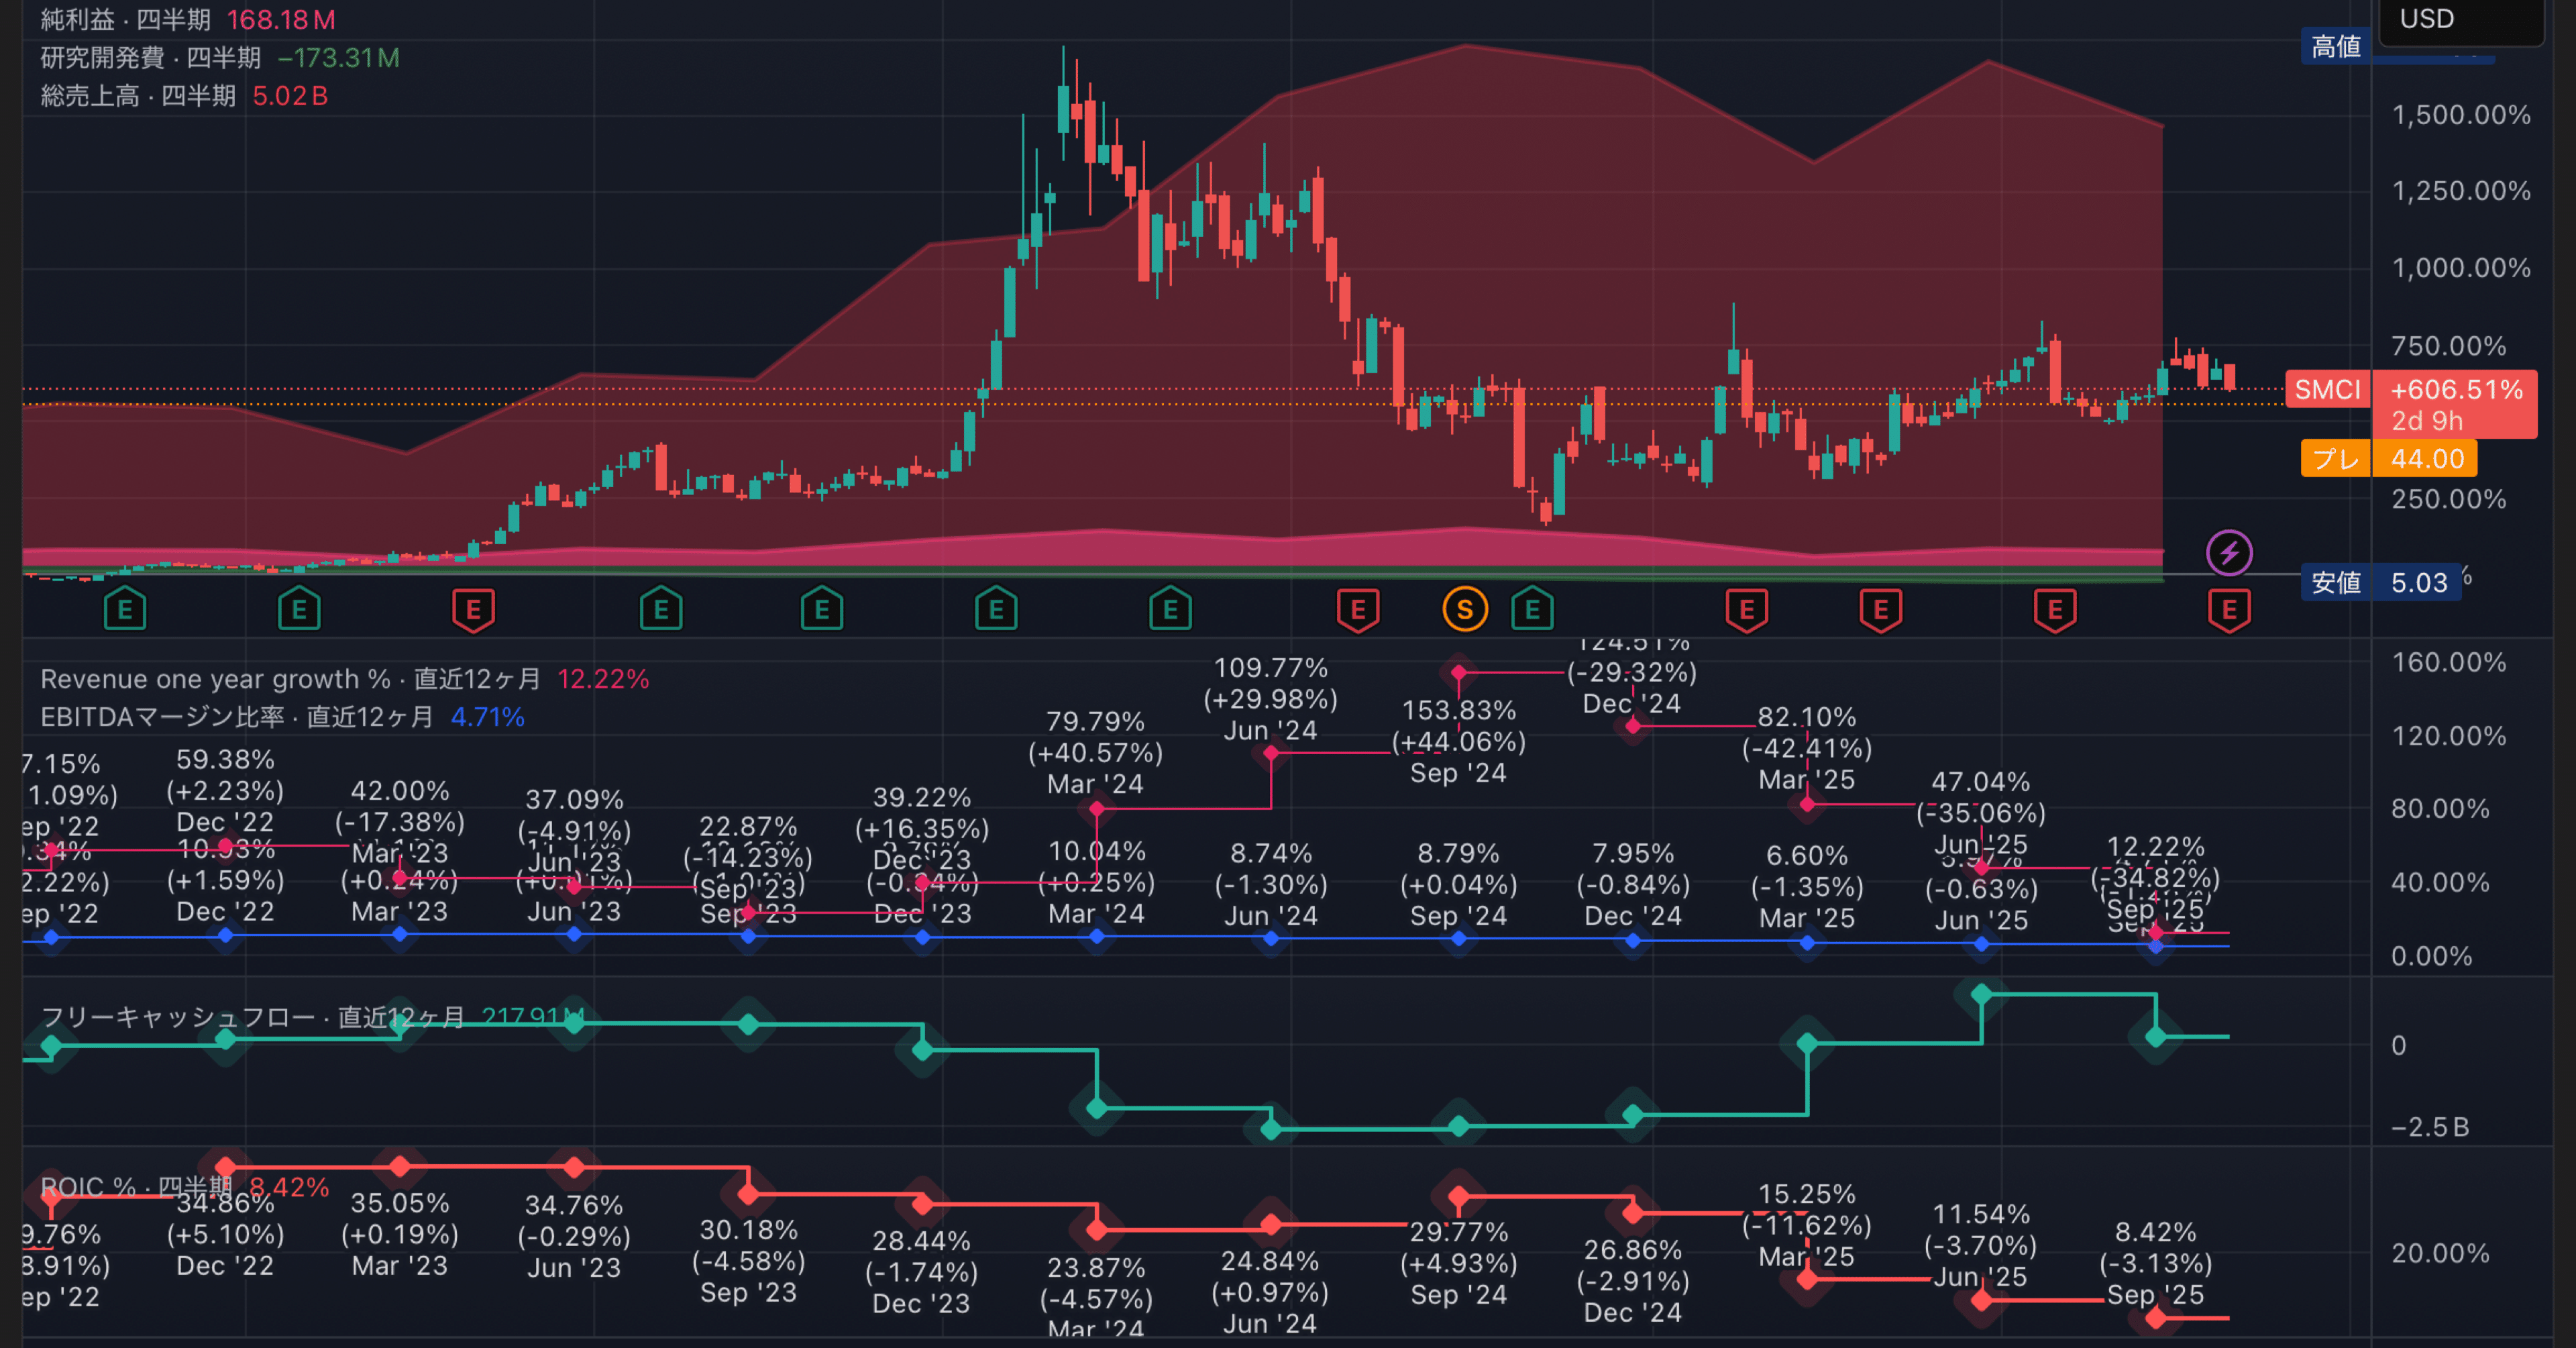This screenshot has width=2576, height=1348.
Task: Click red E marker left of split marker
Action: tap(1358, 609)
